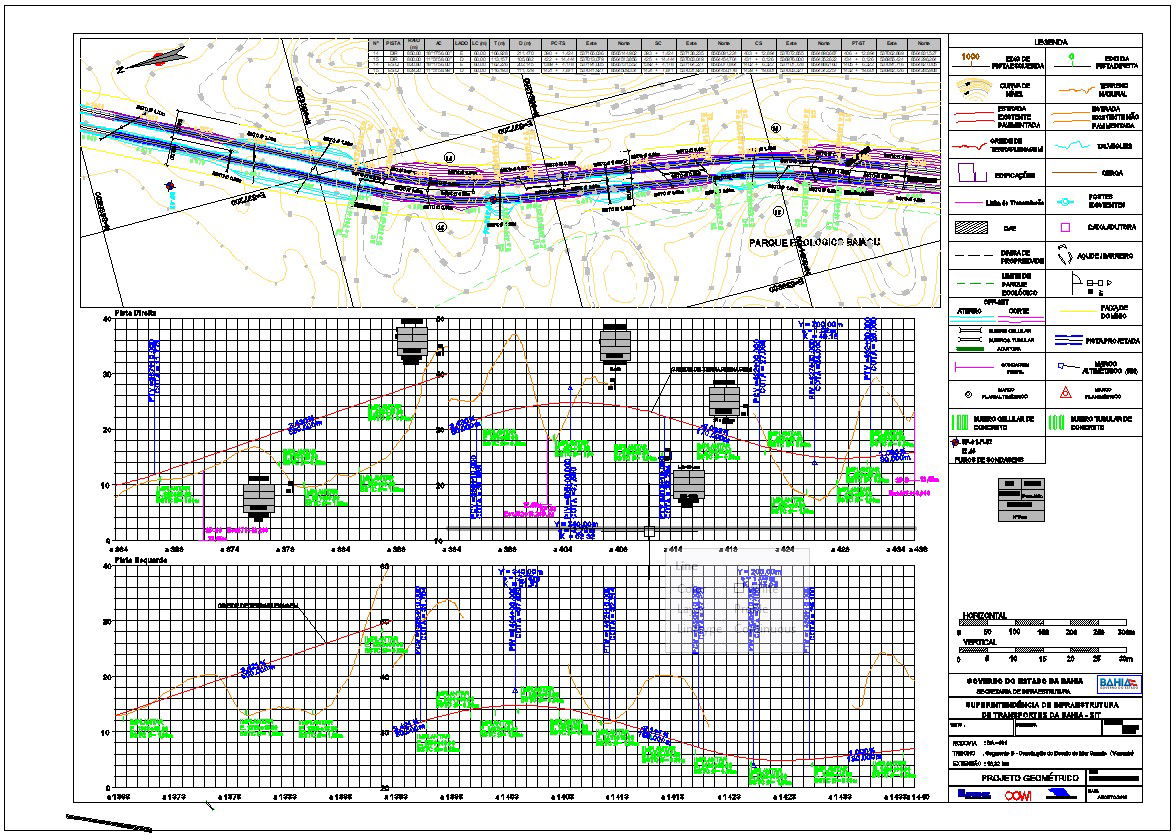Click the LEGENDA header
Image resolution: width=1176 pixels, height=835 pixels.
pos(1050,43)
